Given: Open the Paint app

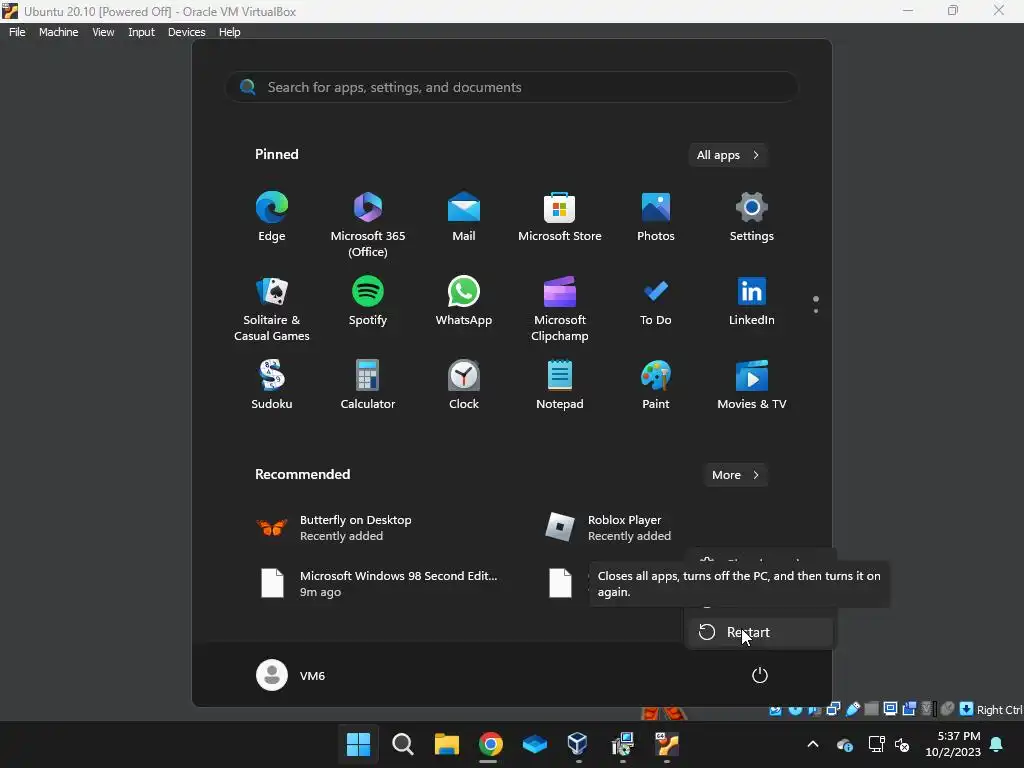Looking at the screenshot, I should [x=656, y=385].
